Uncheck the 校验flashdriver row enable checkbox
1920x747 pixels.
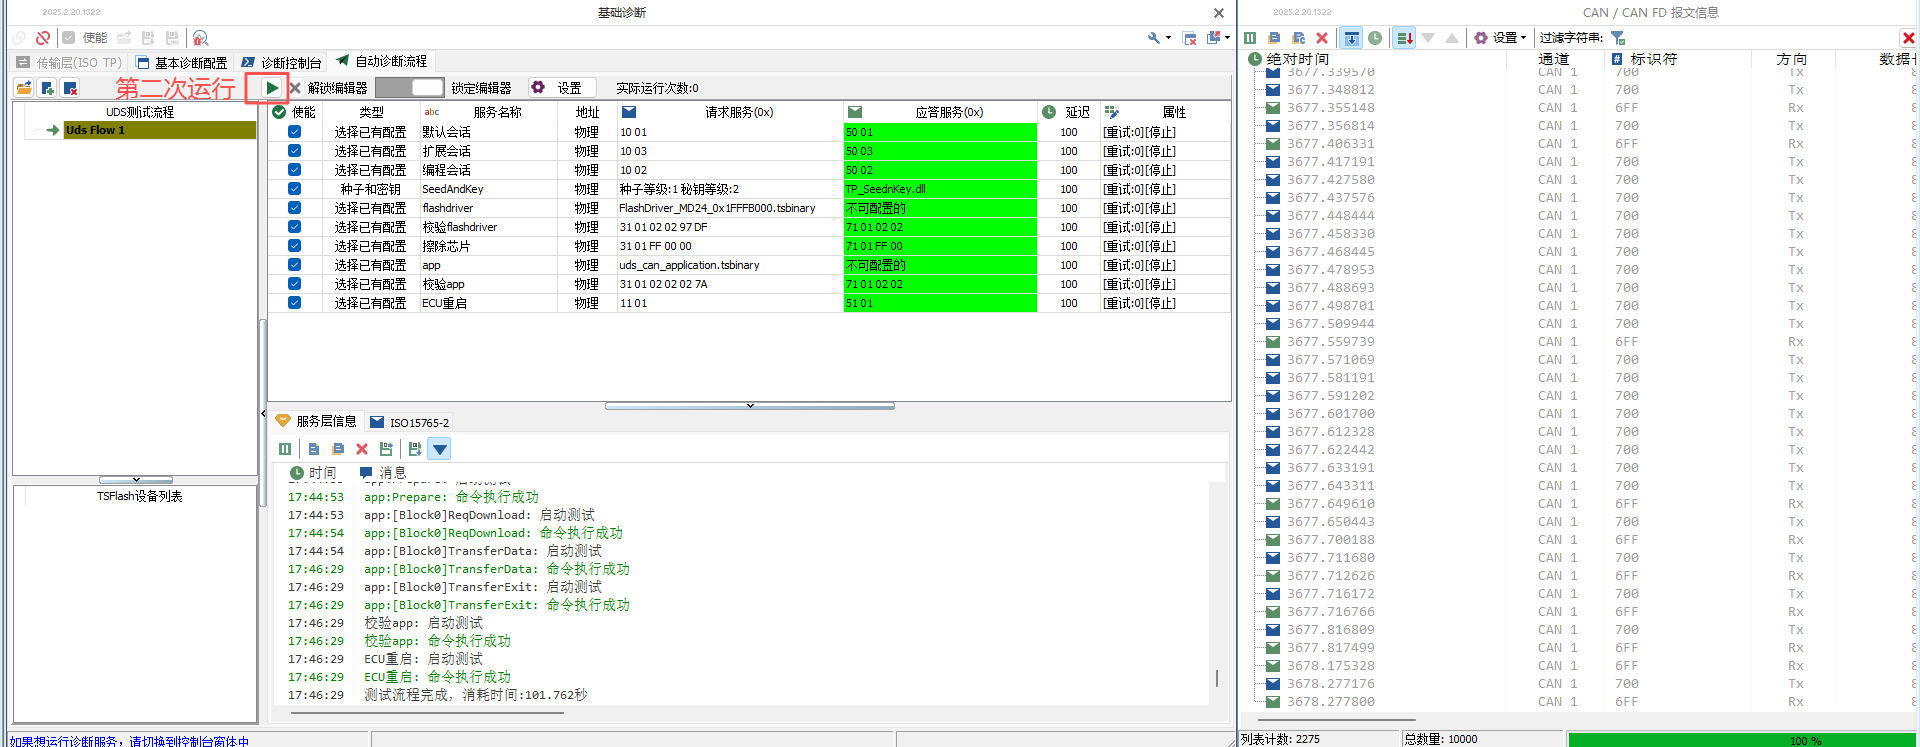(x=294, y=227)
